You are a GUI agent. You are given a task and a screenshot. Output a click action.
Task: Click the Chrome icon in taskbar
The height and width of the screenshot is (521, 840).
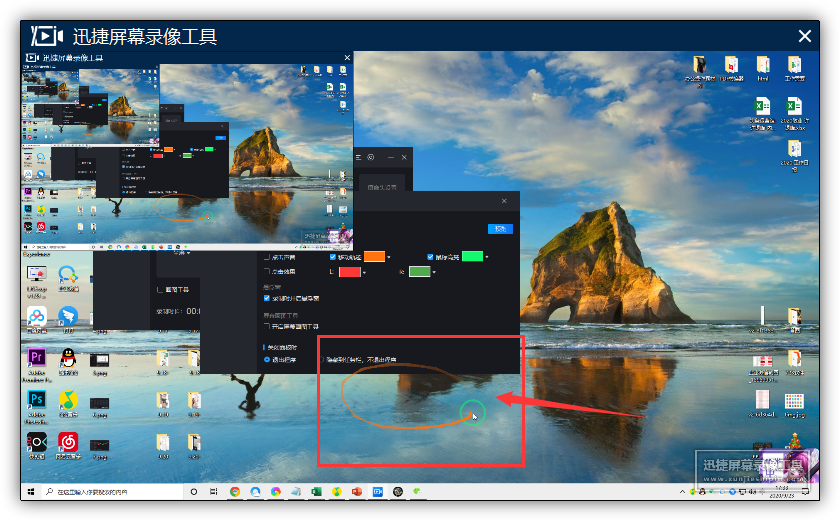(235, 492)
